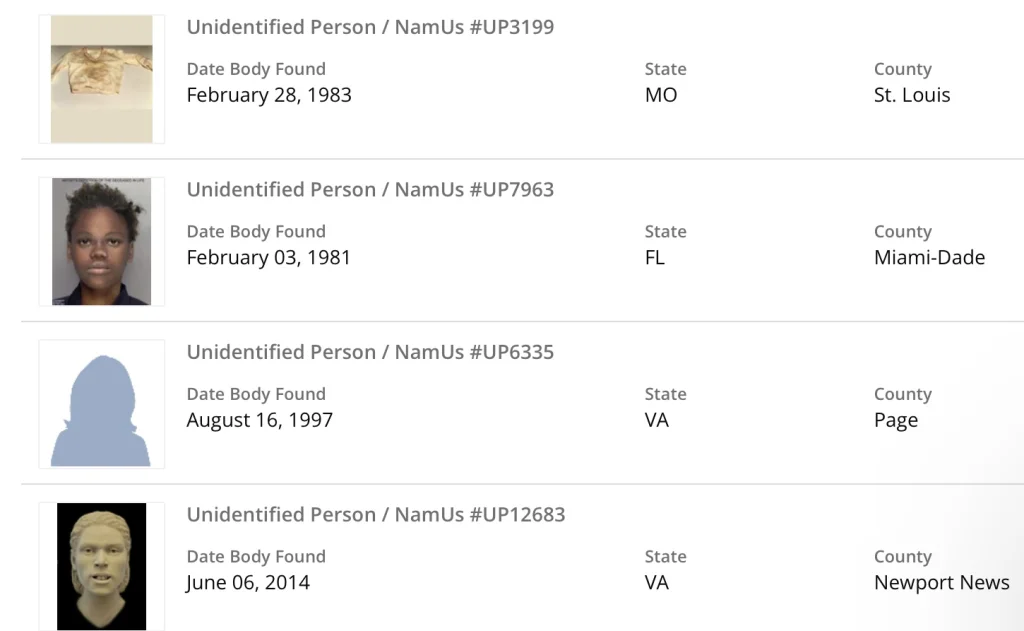Open the face photo thumbnail for UP7963
1024x631 pixels.
coord(101,242)
